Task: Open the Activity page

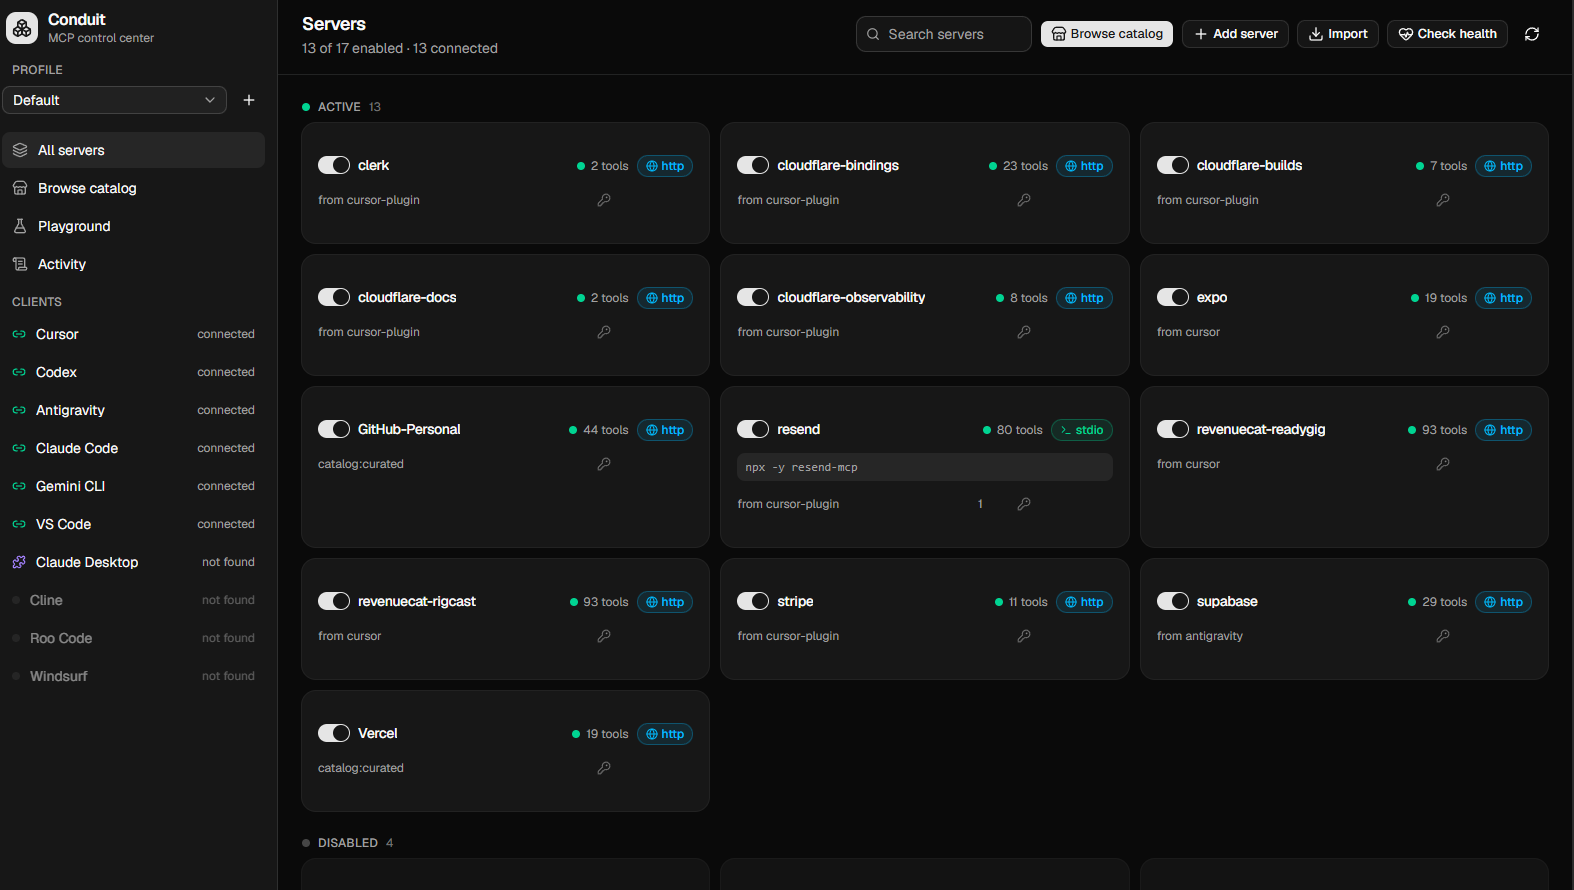Action: coord(133,264)
